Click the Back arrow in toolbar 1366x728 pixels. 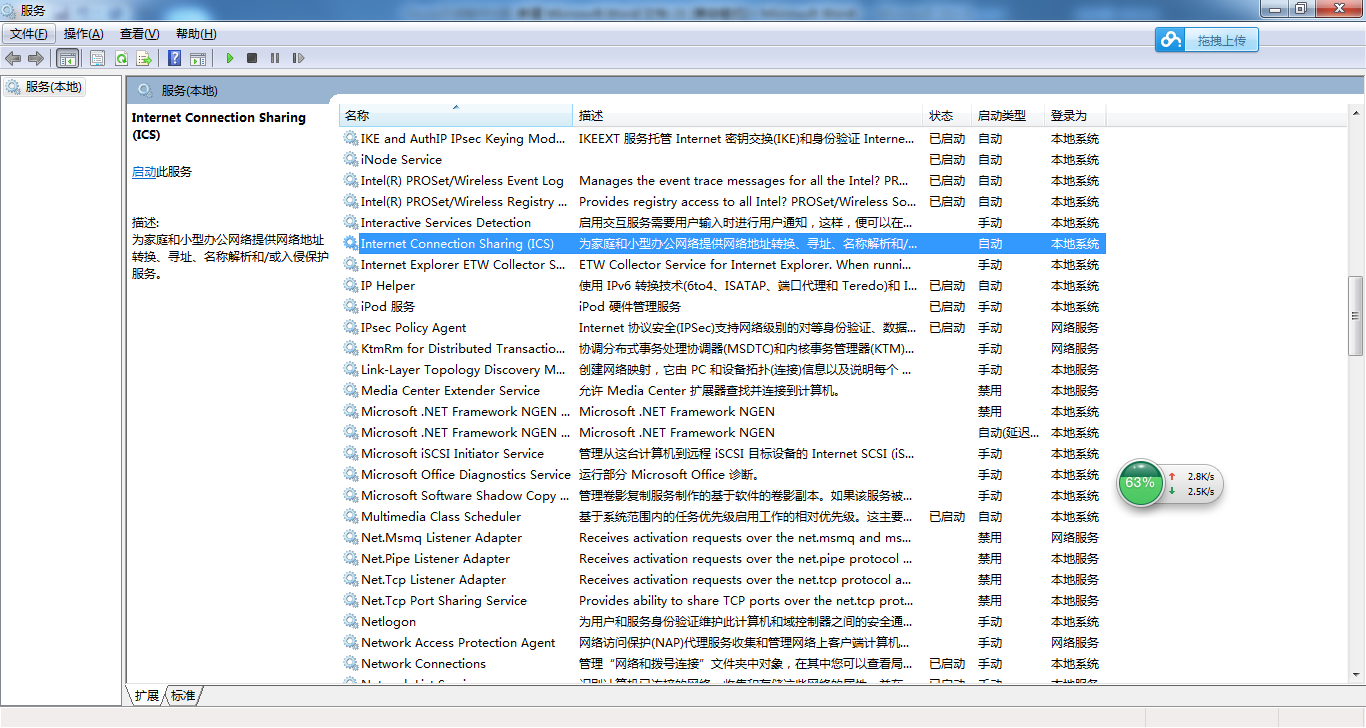pyautogui.click(x=13, y=59)
